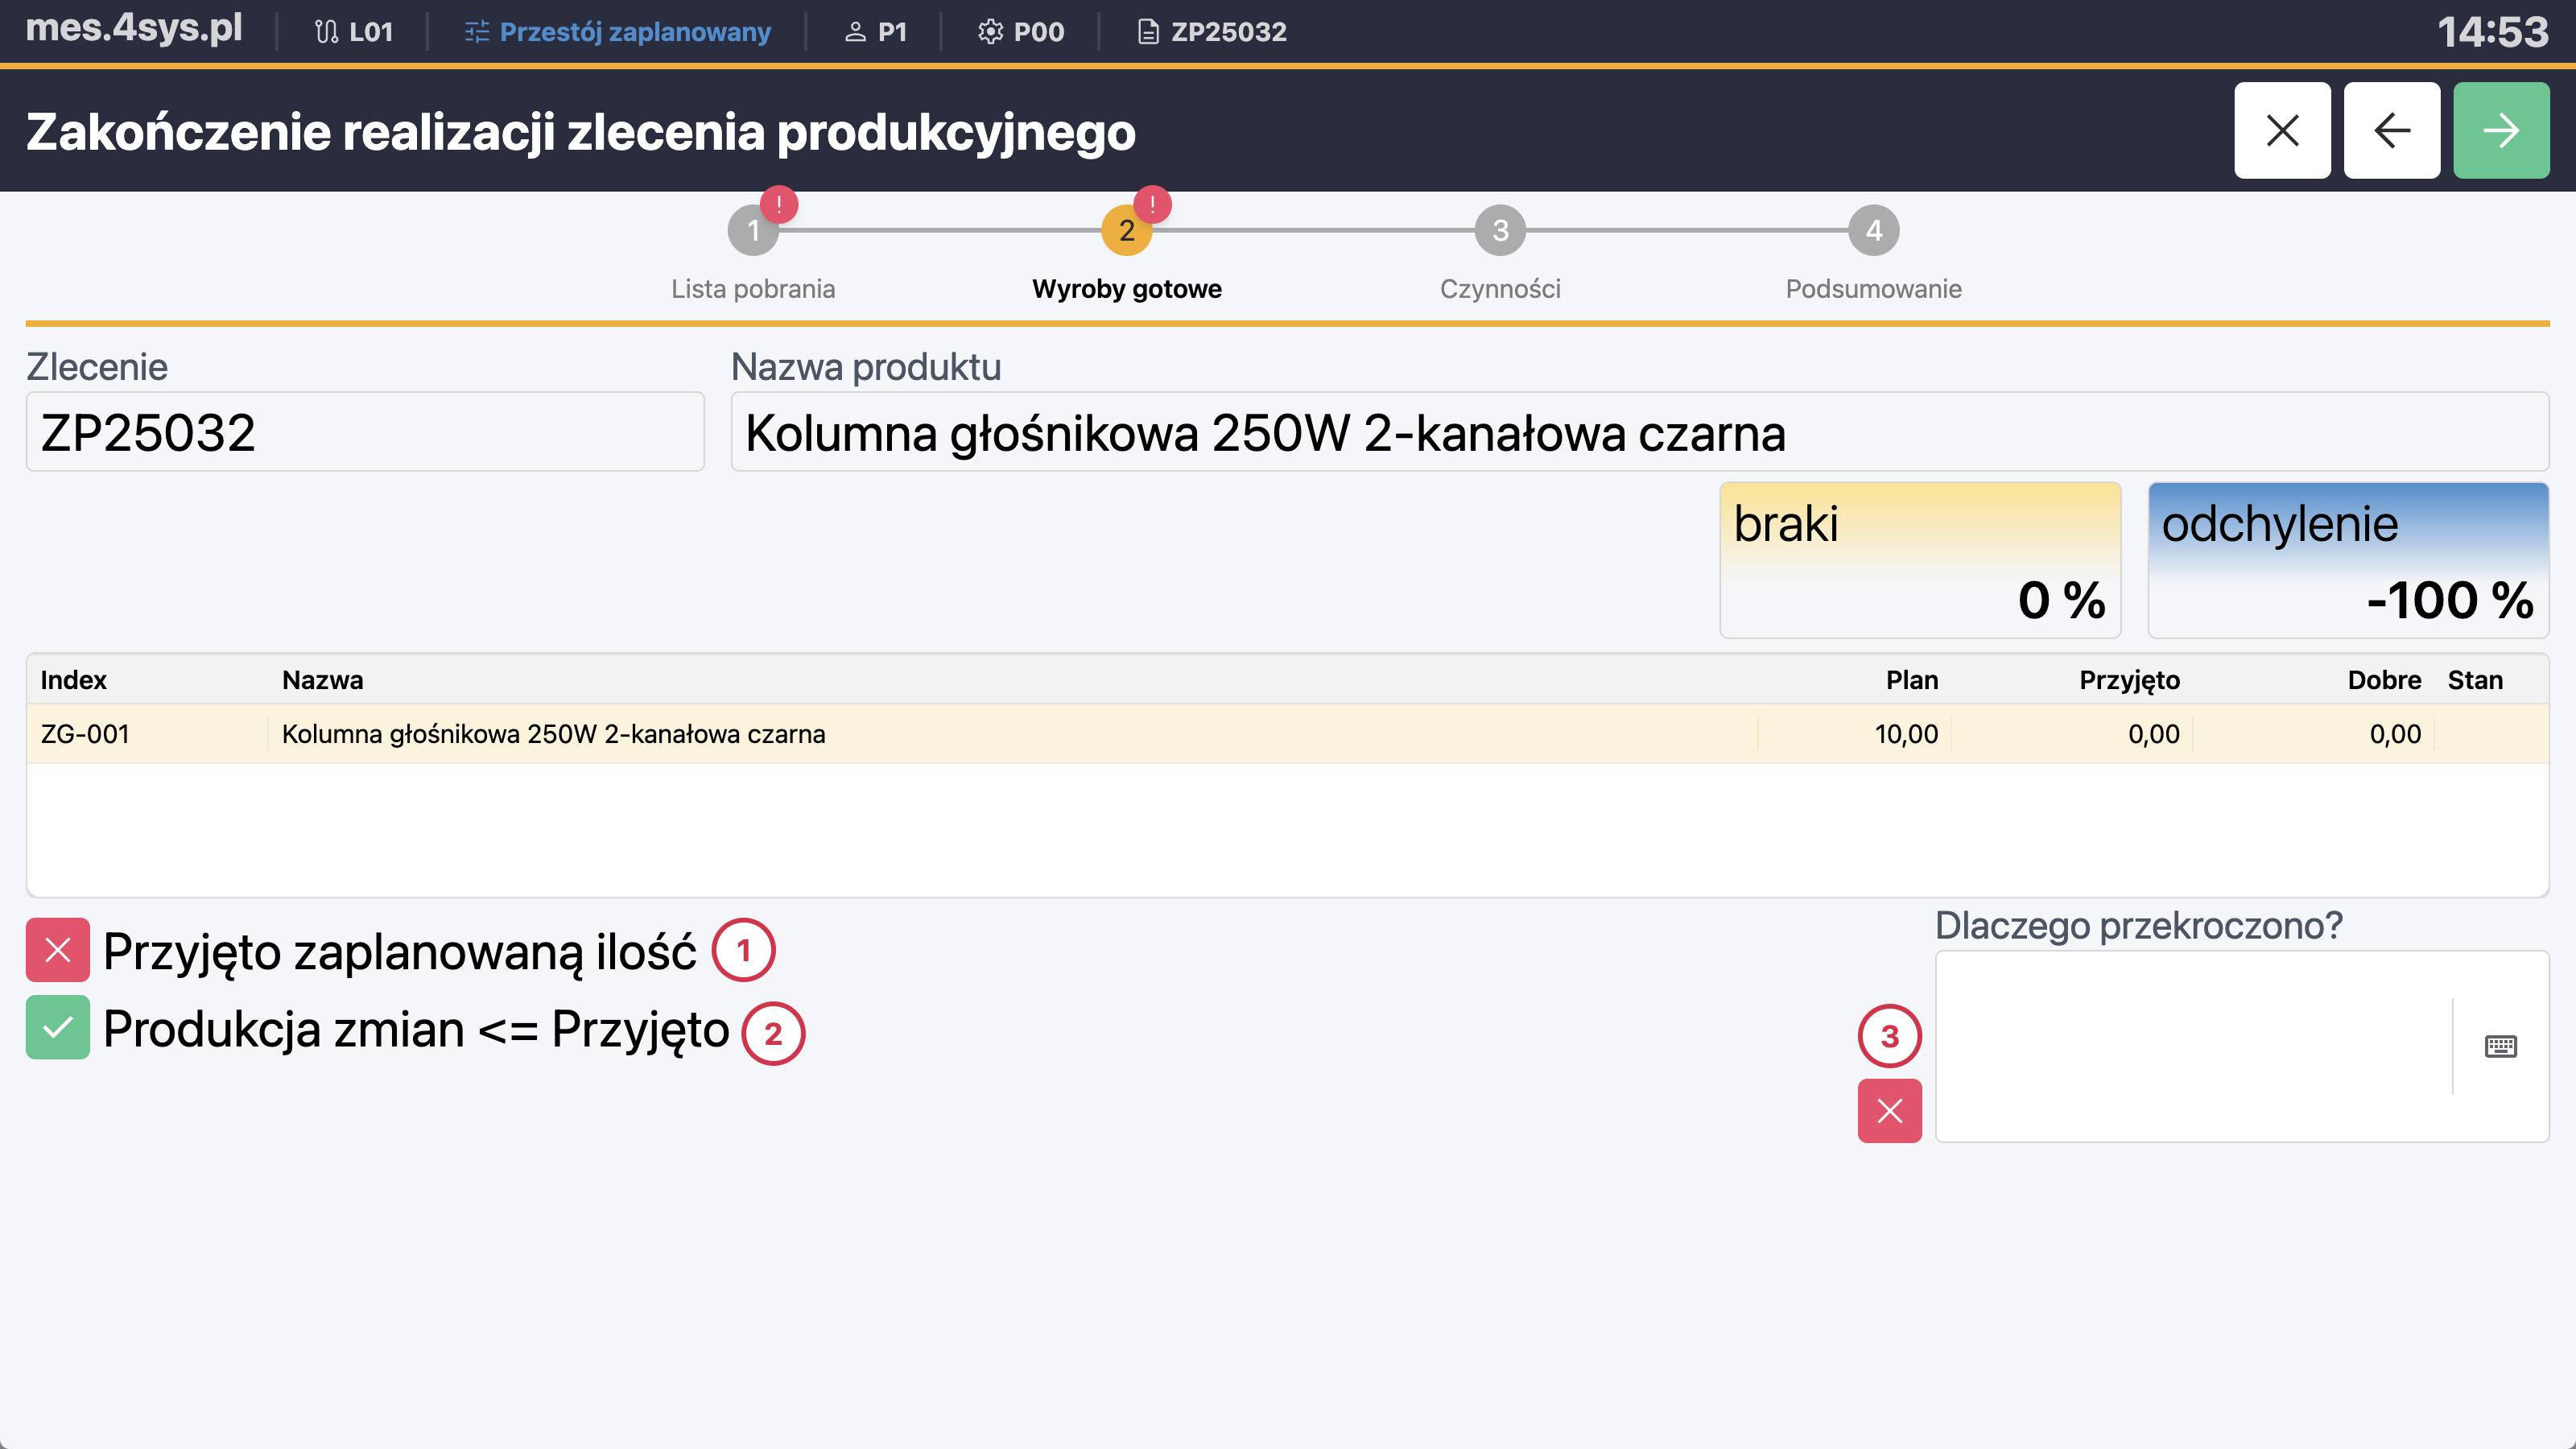This screenshot has width=2576, height=1449.
Task: Click the X to cancel the wizard
Action: [2283, 129]
